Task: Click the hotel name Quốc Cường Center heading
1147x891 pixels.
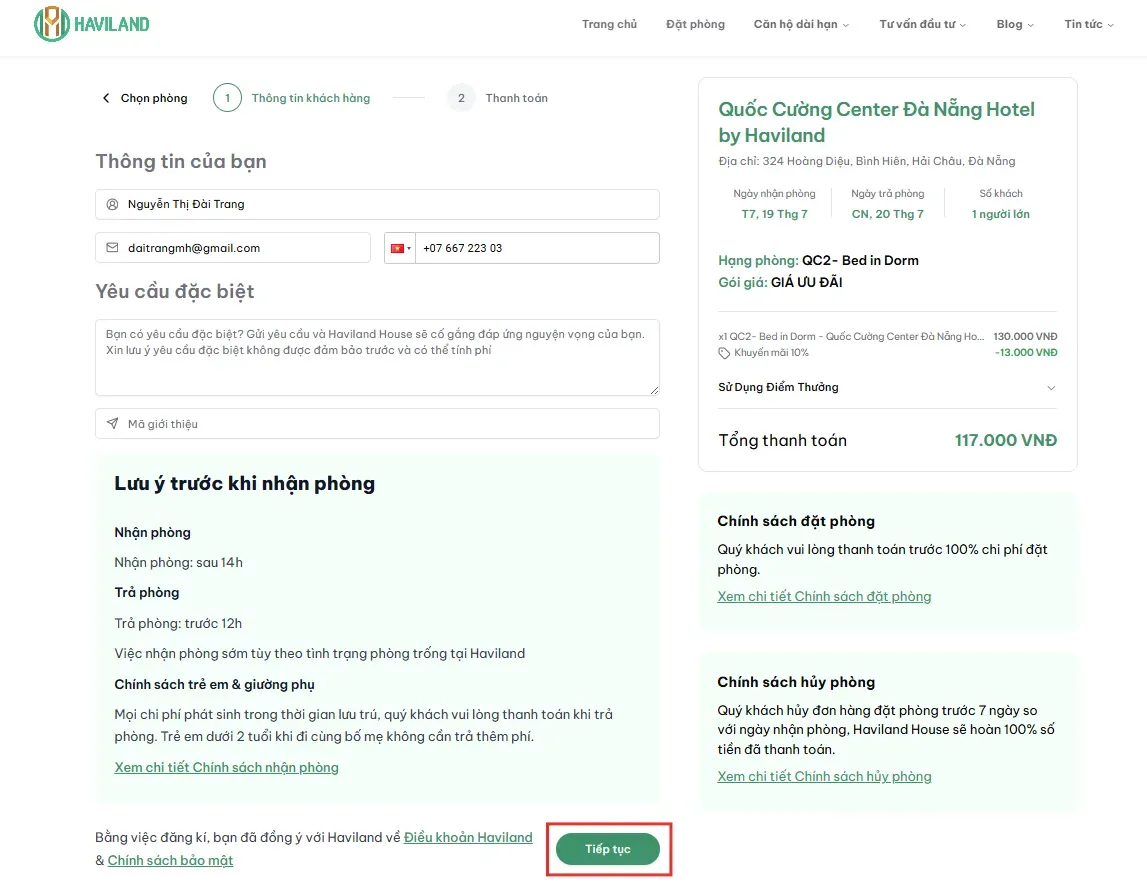Action: 876,122
